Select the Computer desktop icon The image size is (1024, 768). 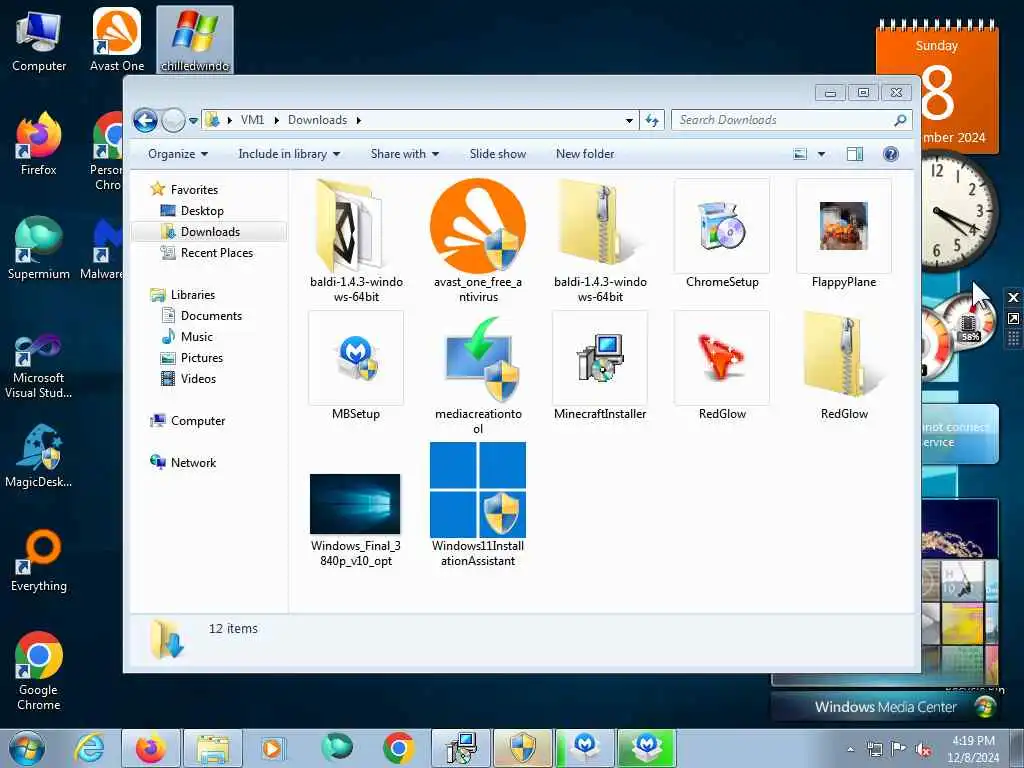[39, 40]
